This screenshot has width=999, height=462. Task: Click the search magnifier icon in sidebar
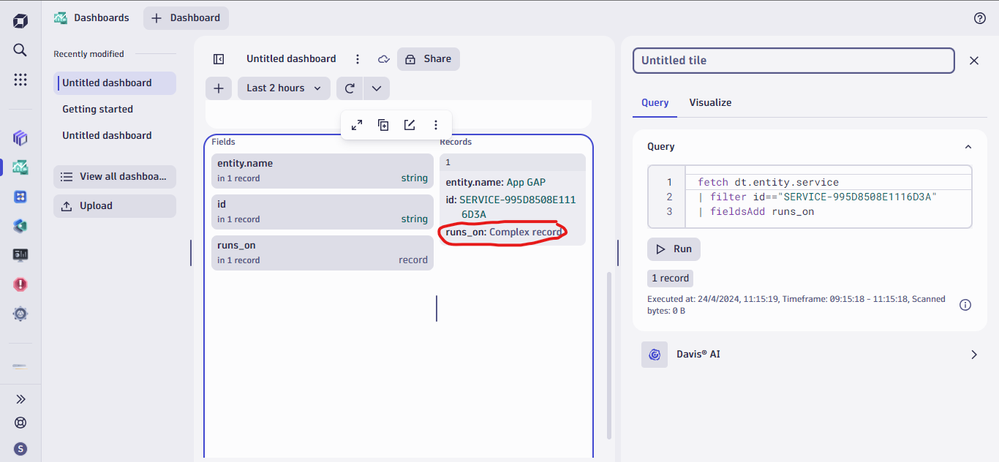(20, 49)
